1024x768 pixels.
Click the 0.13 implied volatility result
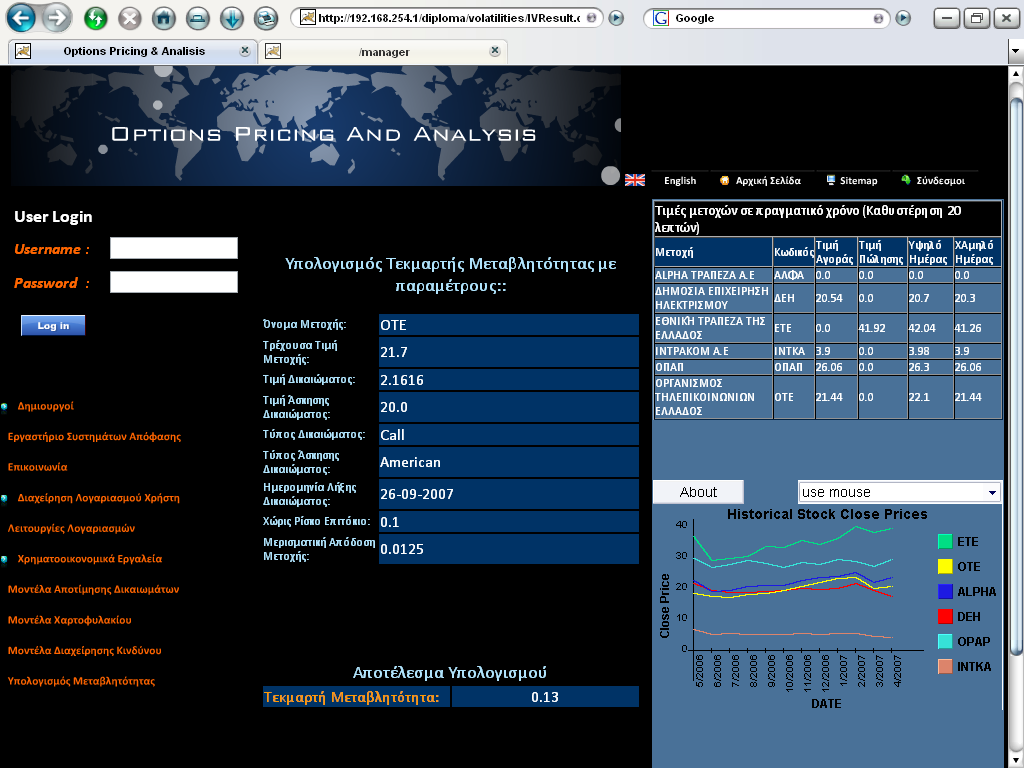(x=545, y=697)
